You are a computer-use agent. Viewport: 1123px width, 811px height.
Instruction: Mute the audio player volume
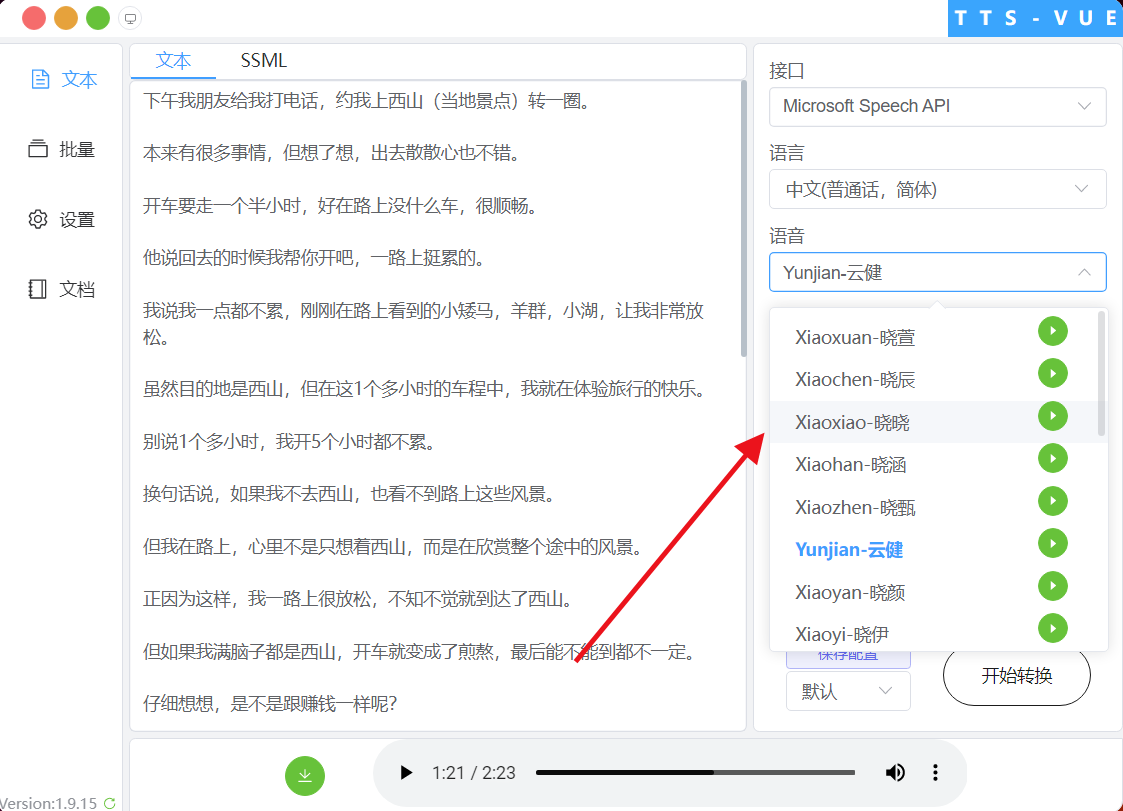point(895,772)
